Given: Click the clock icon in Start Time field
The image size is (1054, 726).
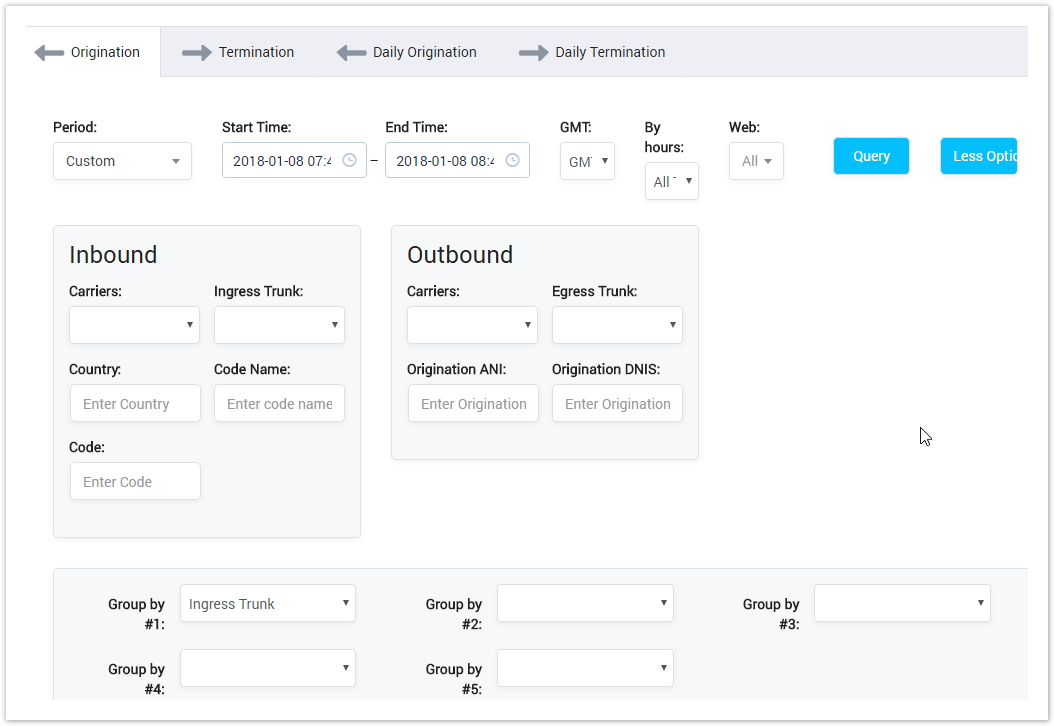Looking at the screenshot, I should point(349,160).
